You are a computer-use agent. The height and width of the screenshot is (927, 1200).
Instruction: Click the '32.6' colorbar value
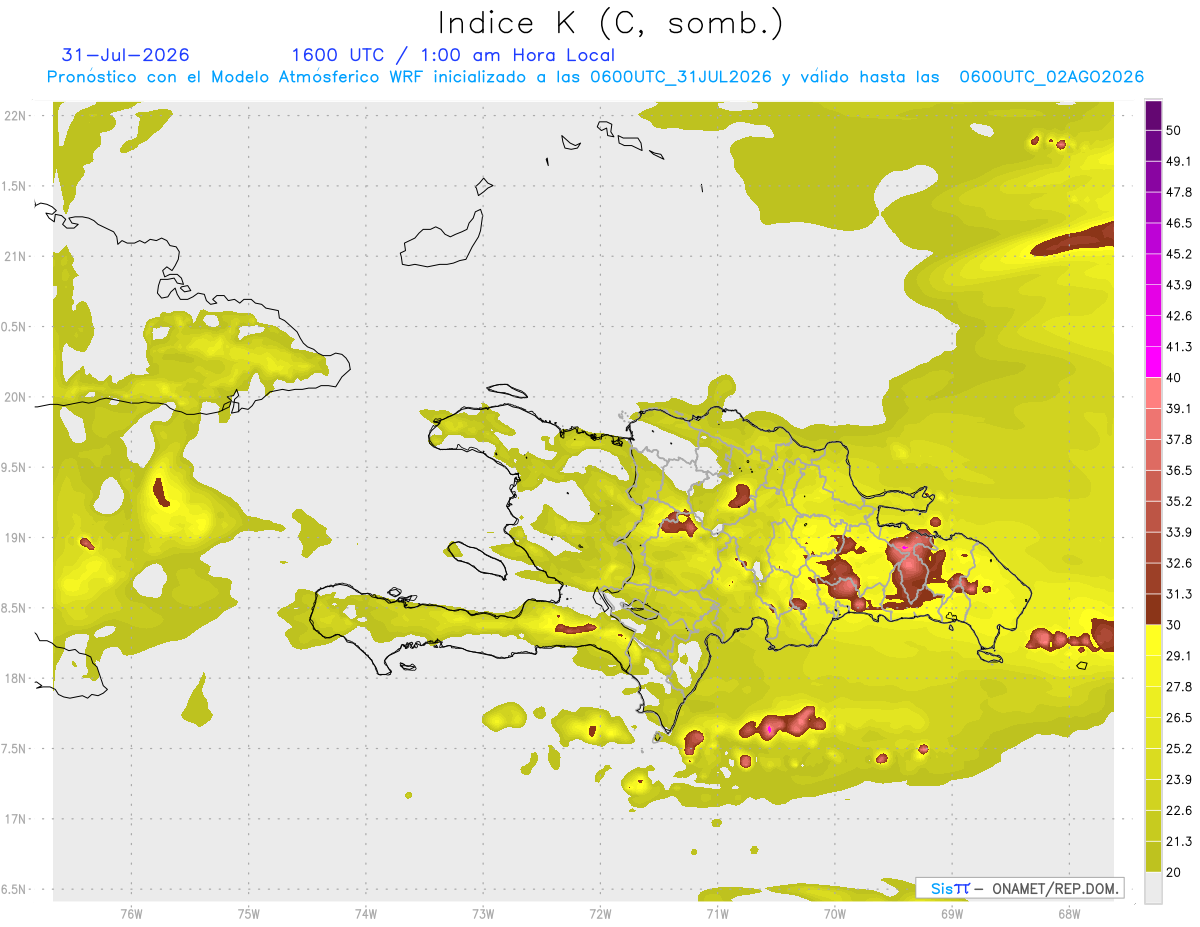(1179, 563)
